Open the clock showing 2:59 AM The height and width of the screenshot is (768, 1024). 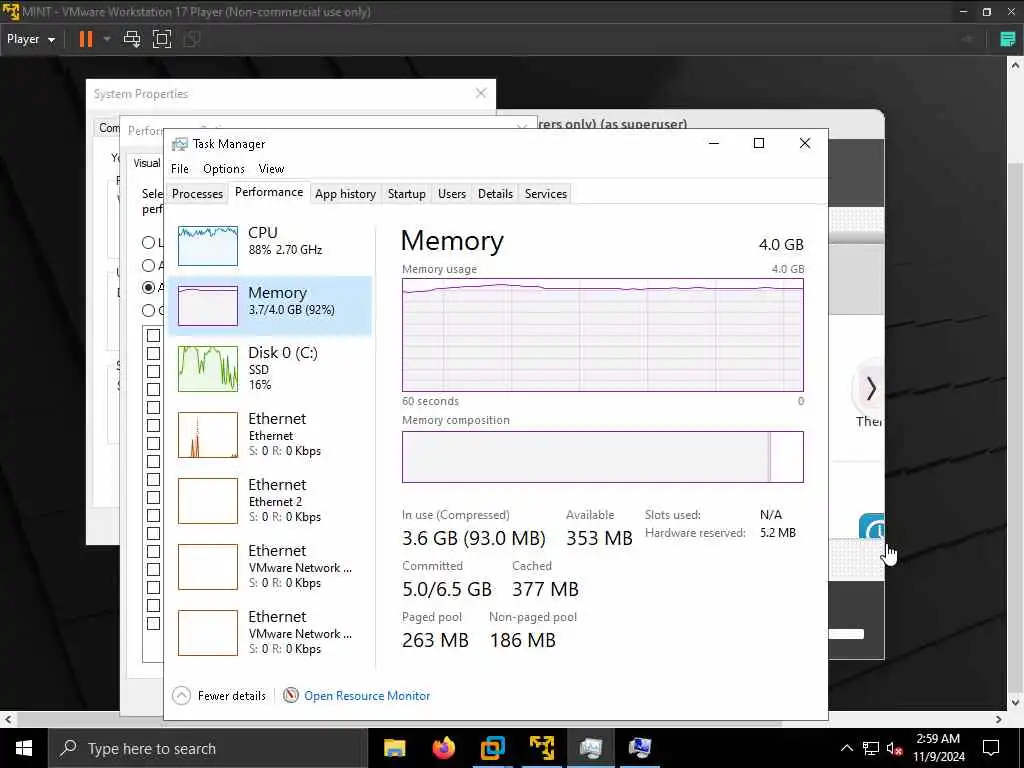[938, 748]
